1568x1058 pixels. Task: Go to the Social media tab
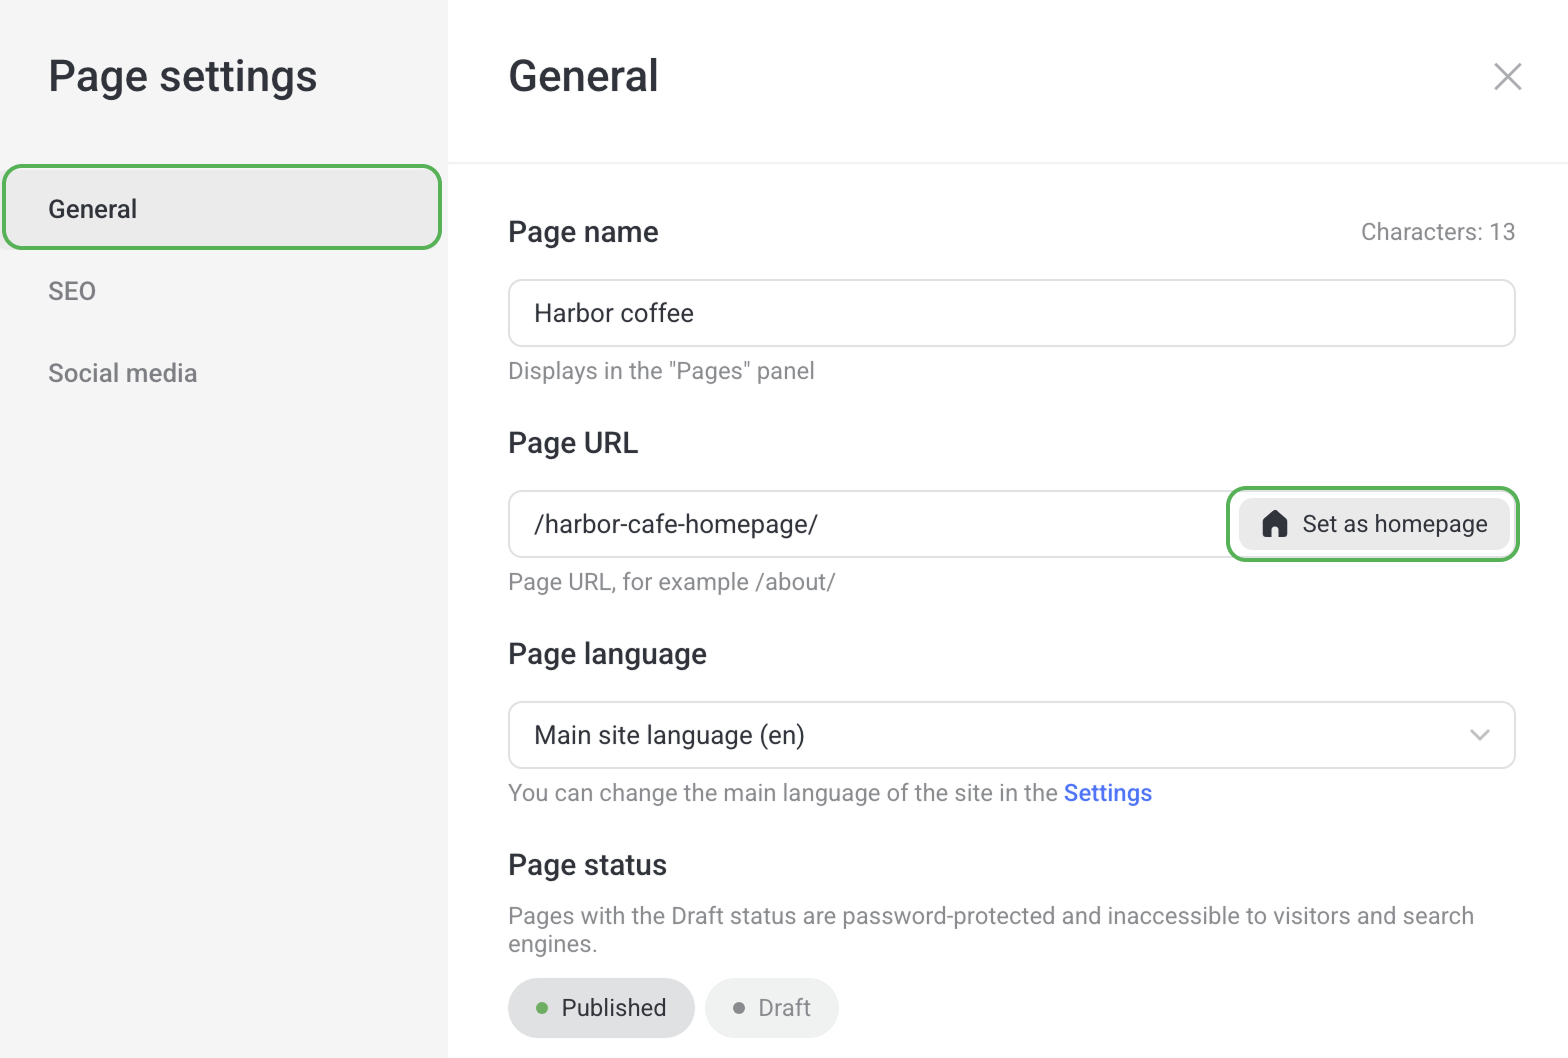(x=123, y=373)
